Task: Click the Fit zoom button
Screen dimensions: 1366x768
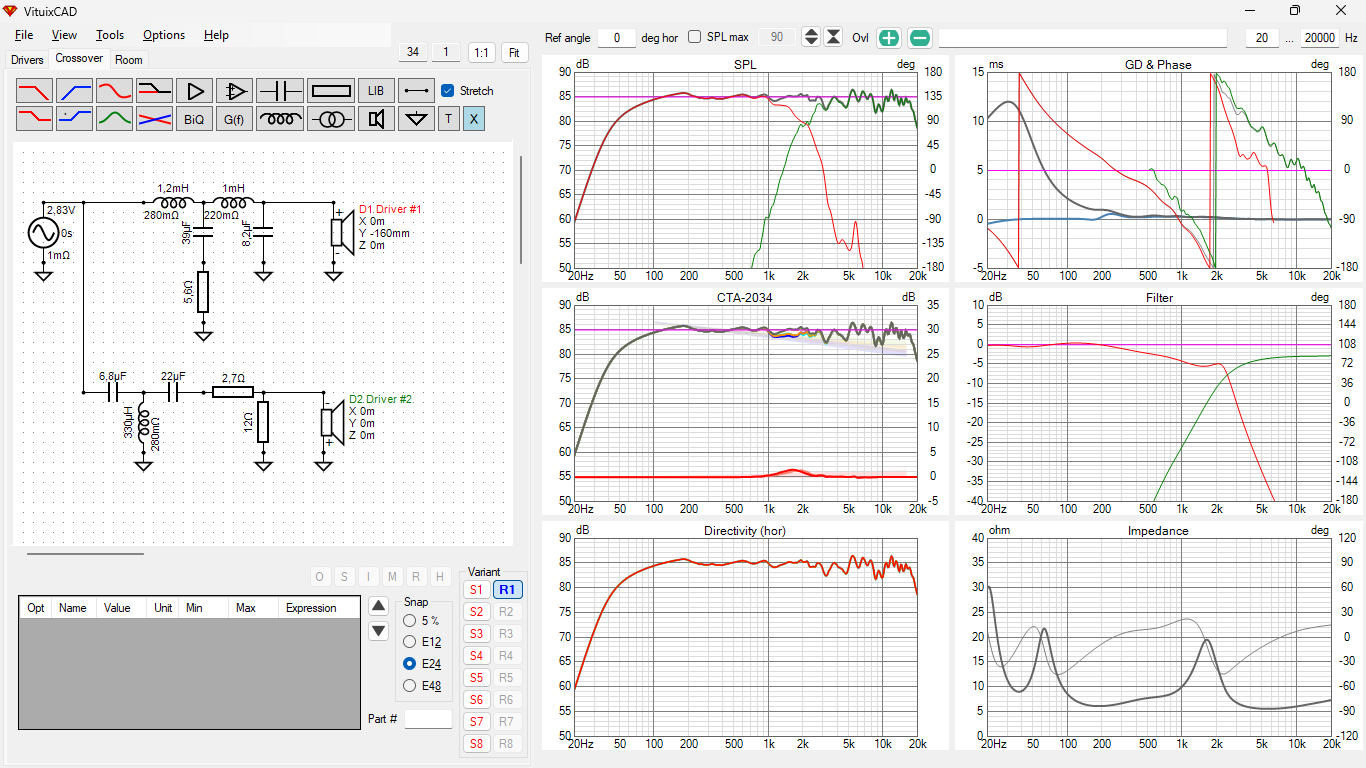Action: [515, 53]
